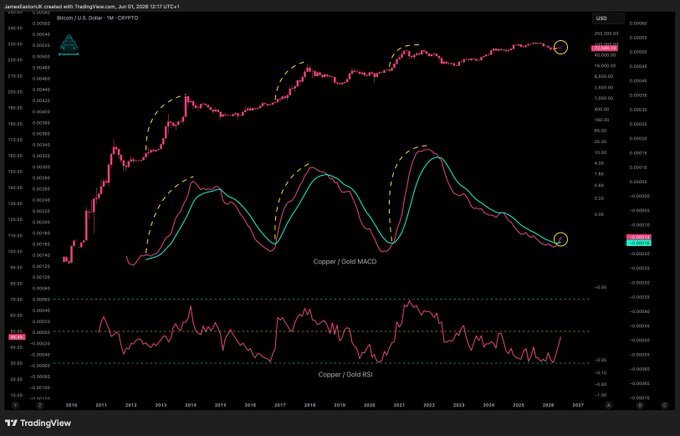The image size is (680, 436).
Task: Click the pink MACD value label
Action: pyautogui.click(x=639, y=237)
